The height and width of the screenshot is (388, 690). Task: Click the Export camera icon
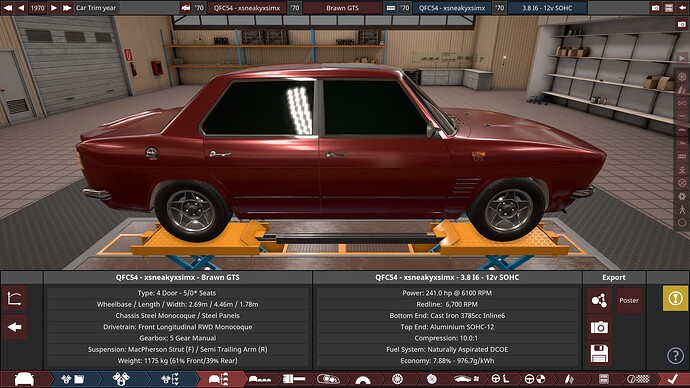(x=599, y=327)
